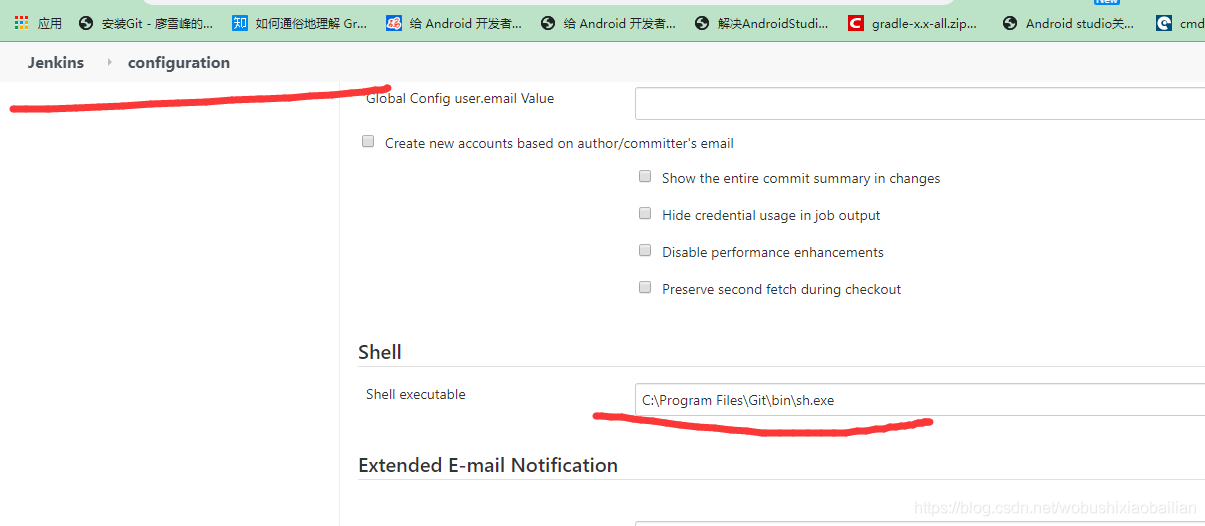
Task: Expand the breadcrumb arrow after Jenkins
Action: 109,62
